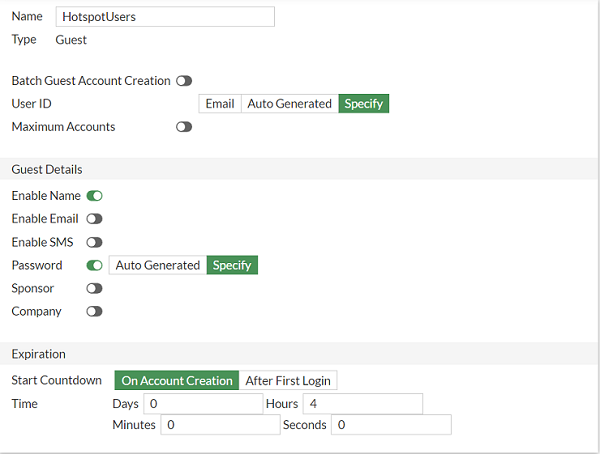
Task: Click the Days input field
Action: pos(203,404)
